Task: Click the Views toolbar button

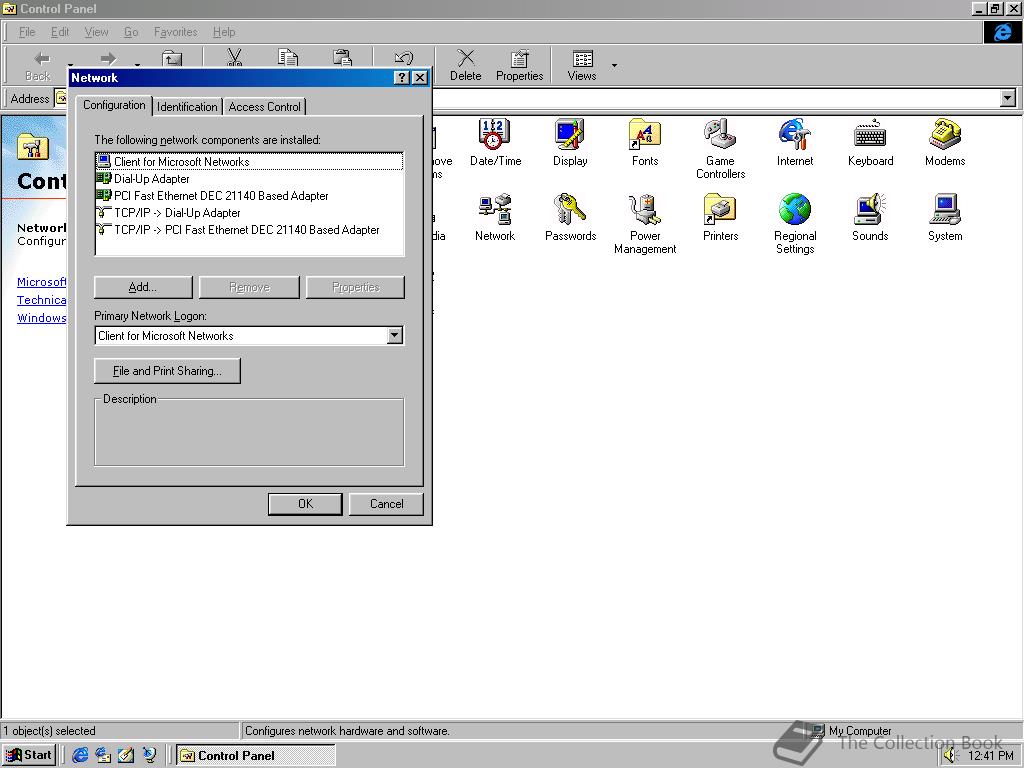Action: 582,65
